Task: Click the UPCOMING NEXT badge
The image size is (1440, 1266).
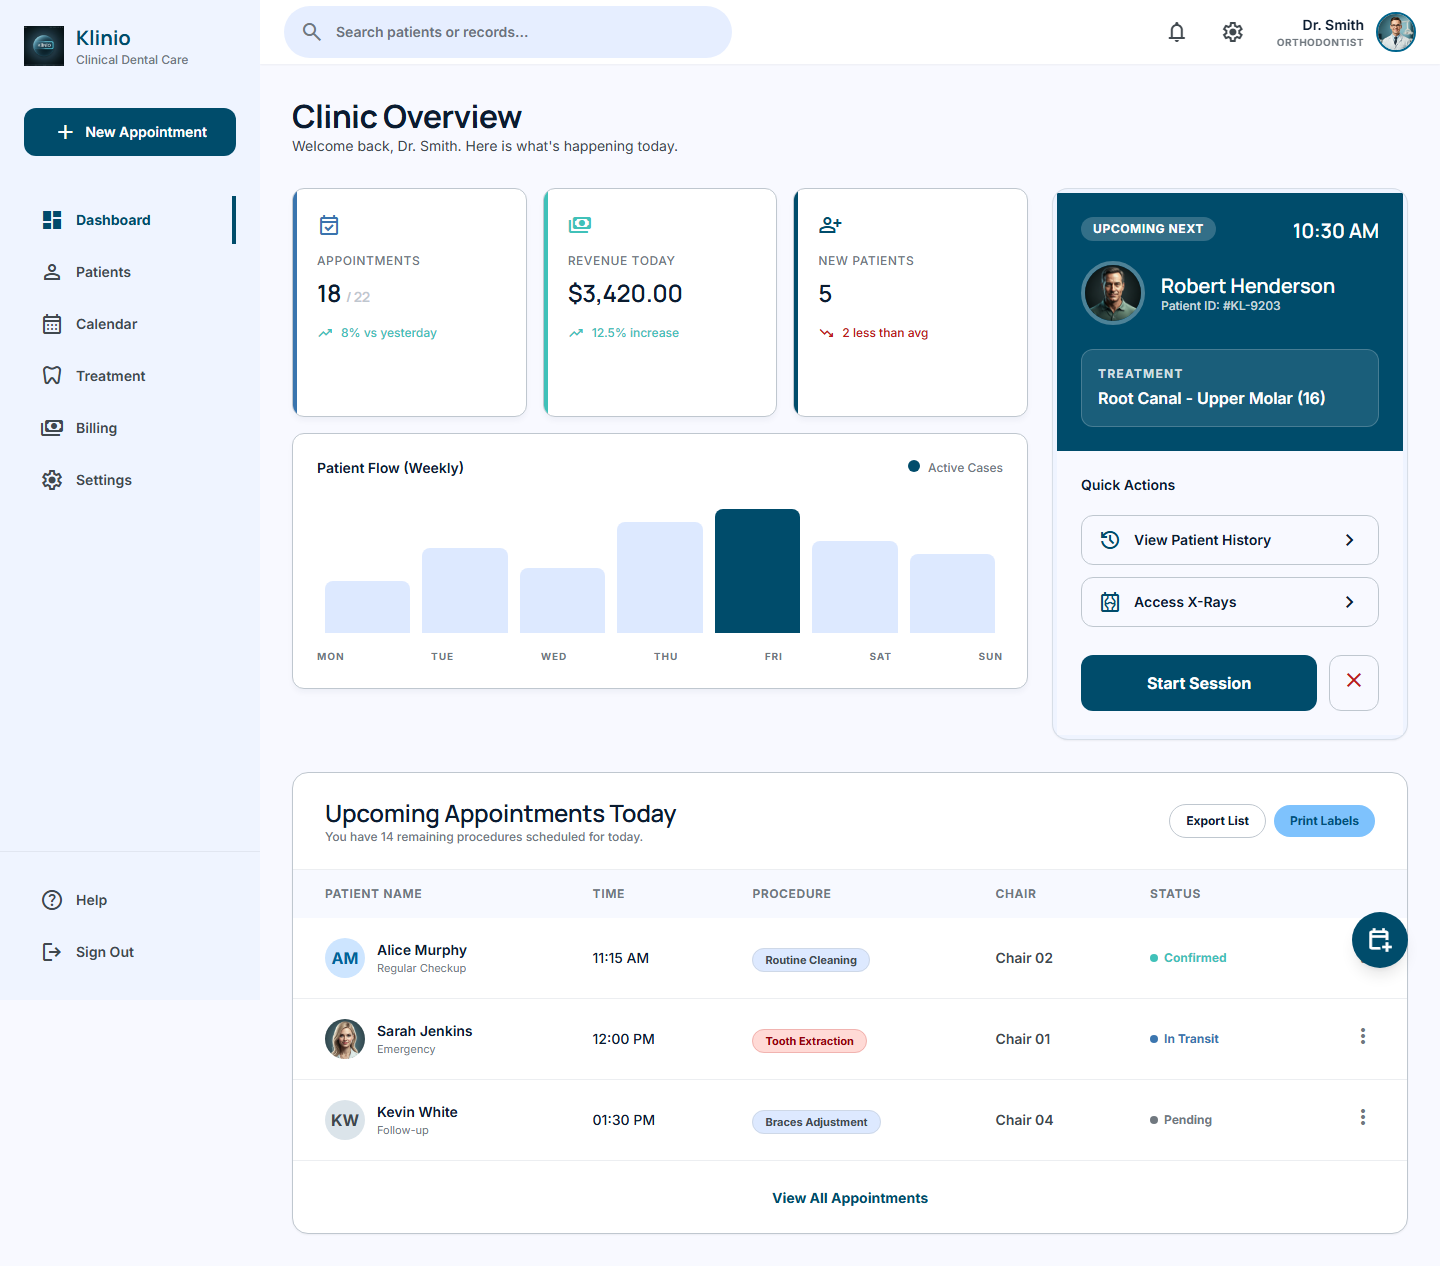Action: click(1148, 229)
